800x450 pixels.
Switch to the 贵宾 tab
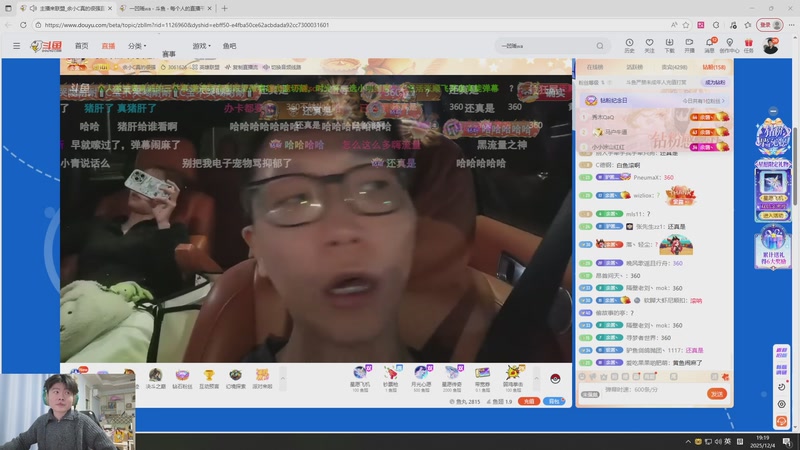coord(674,67)
